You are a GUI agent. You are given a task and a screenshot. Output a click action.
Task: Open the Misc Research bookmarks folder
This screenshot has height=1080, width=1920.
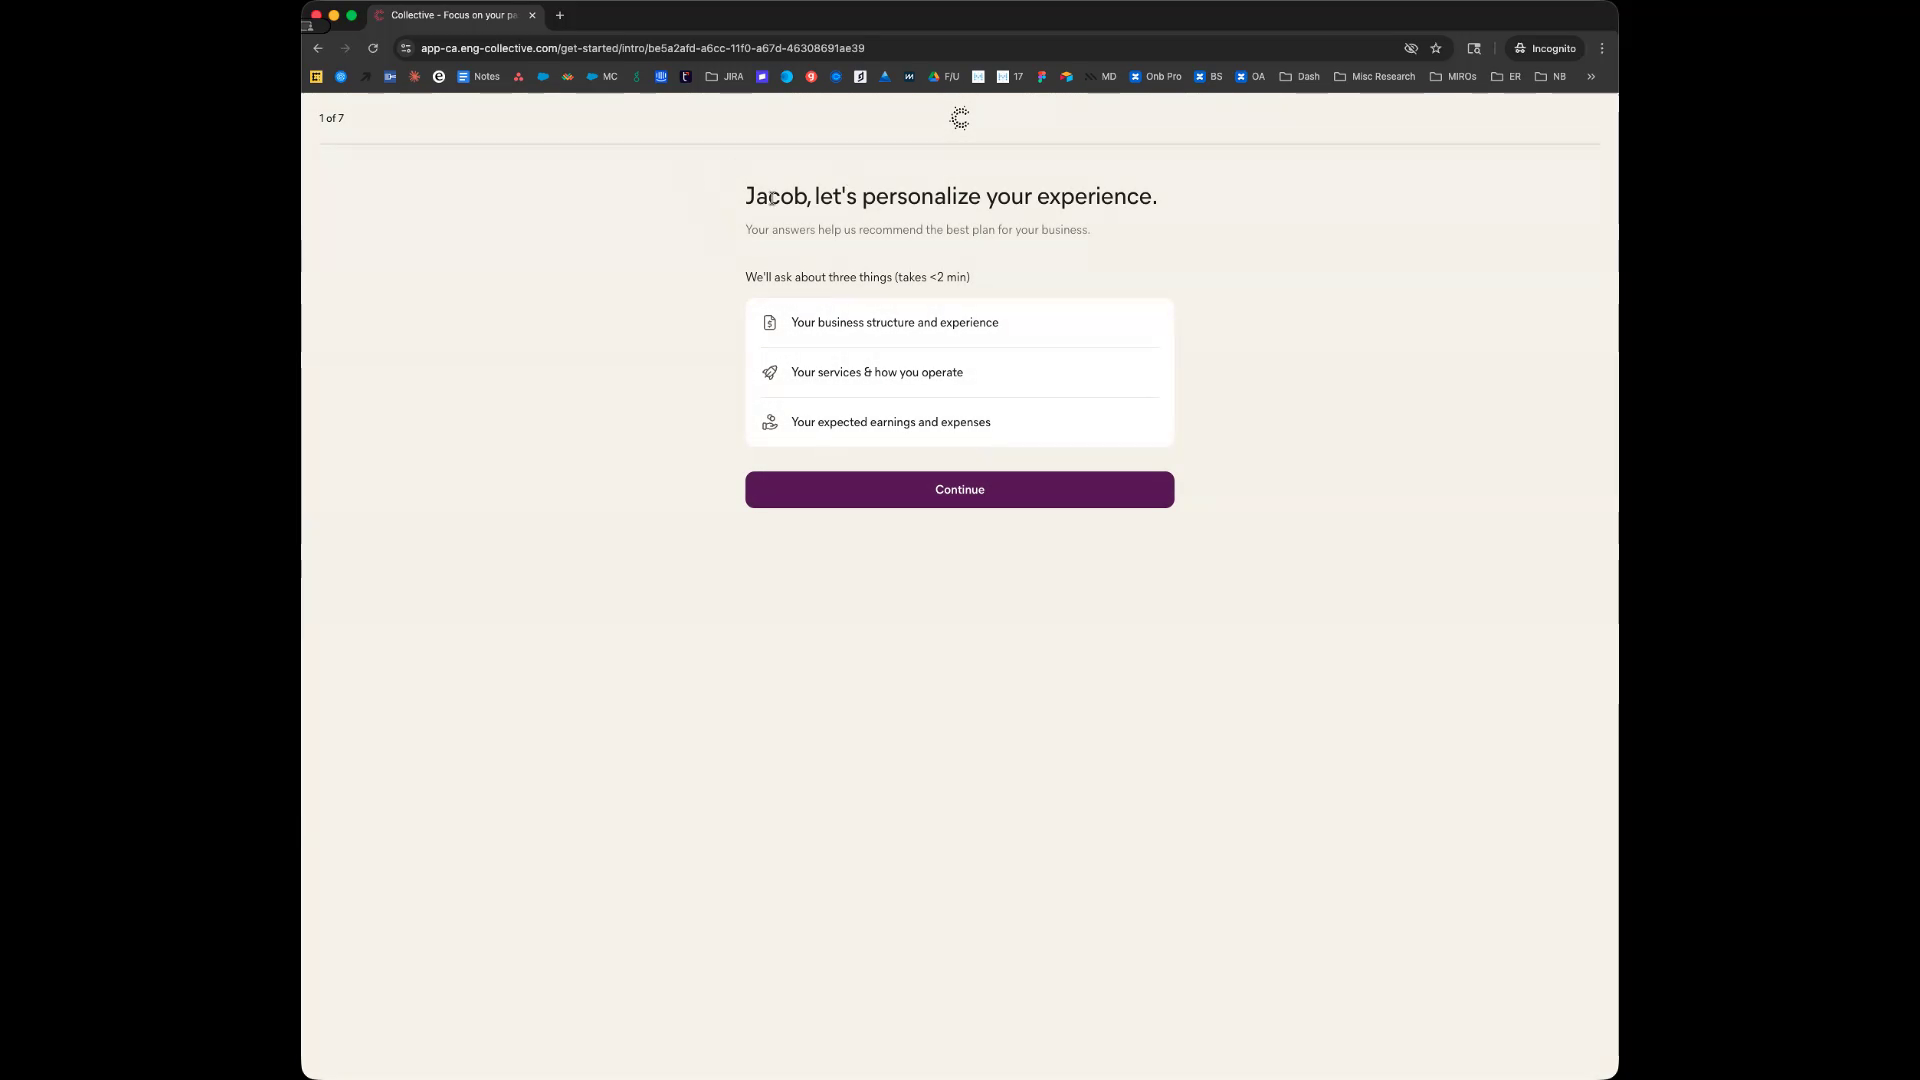click(1374, 77)
